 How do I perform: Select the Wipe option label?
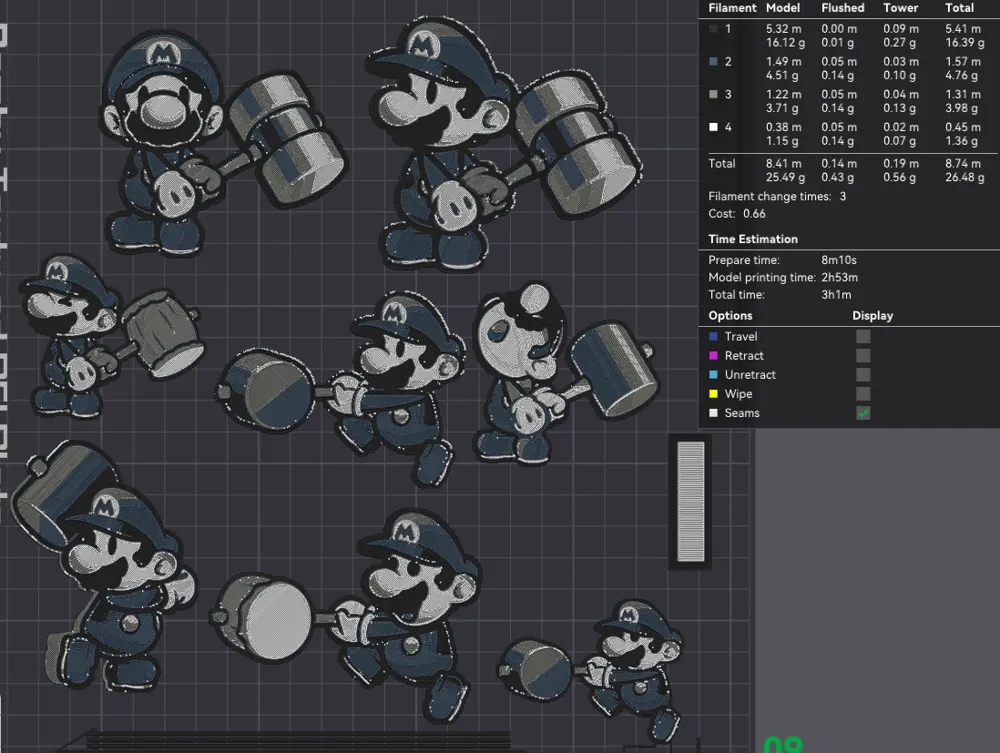[738, 394]
